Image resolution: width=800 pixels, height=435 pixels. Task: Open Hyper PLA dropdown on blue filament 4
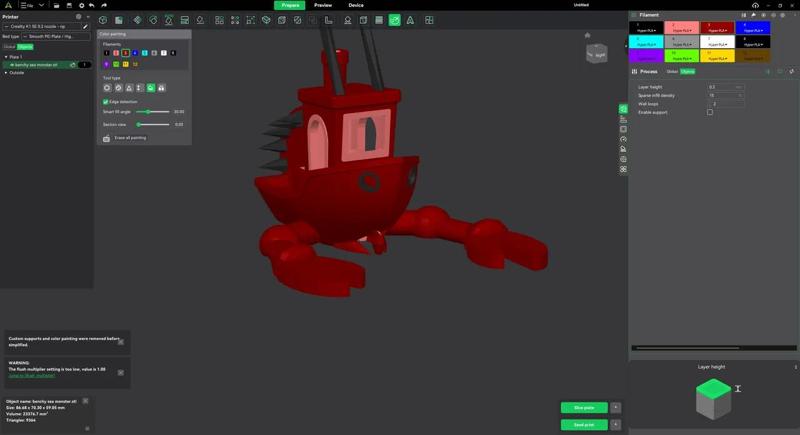(x=753, y=31)
